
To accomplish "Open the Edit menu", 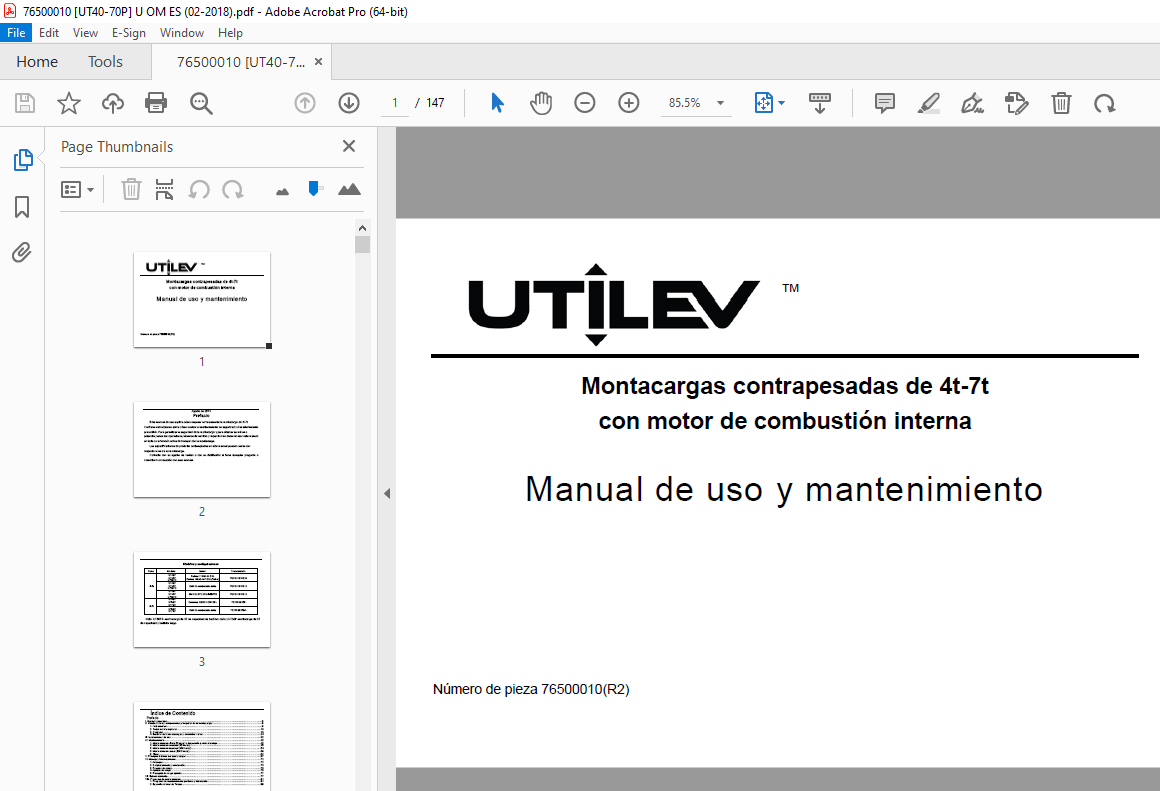I will tap(49, 33).
